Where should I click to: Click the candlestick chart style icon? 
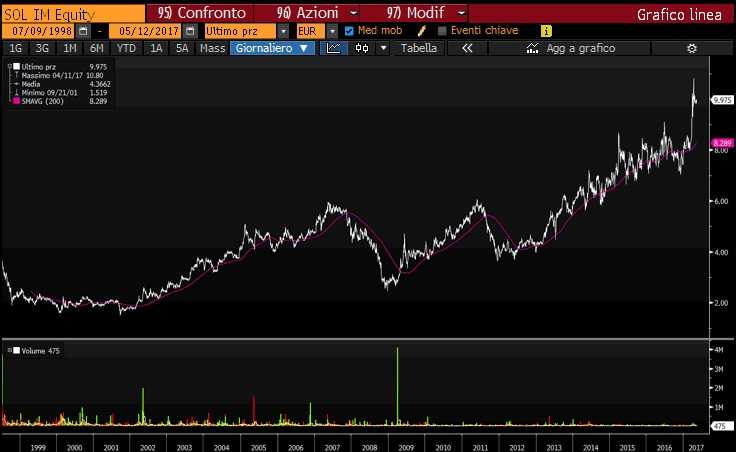tap(361, 48)
